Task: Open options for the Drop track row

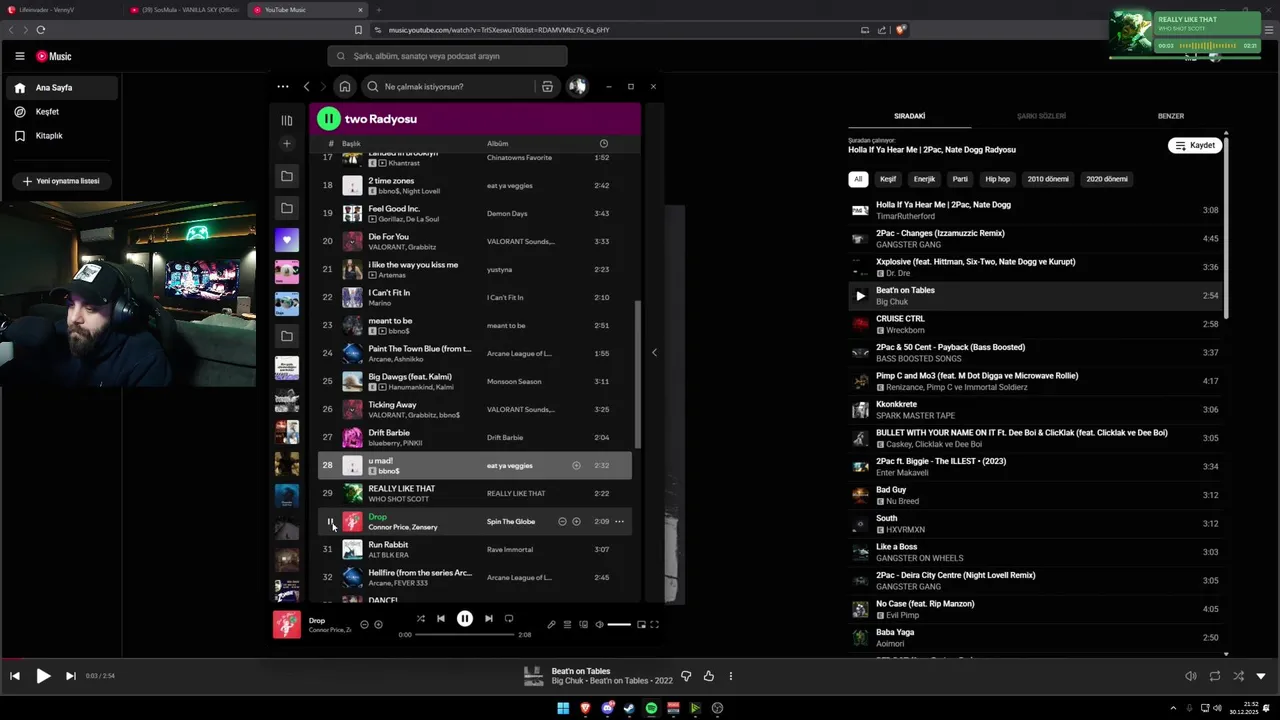Action: point(619,521)
